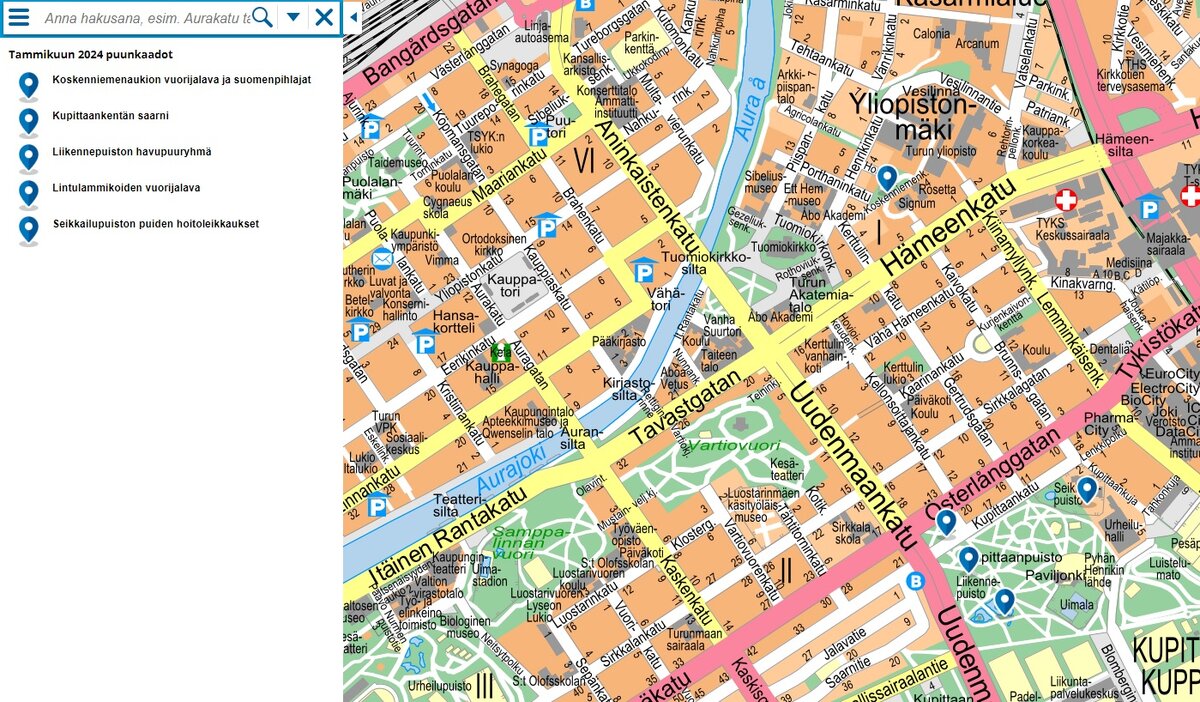Select Koskenniemenaukion vuorijalava ja suomenpihlajat list entry
The image size is (1200, 702).
(181, 80)
